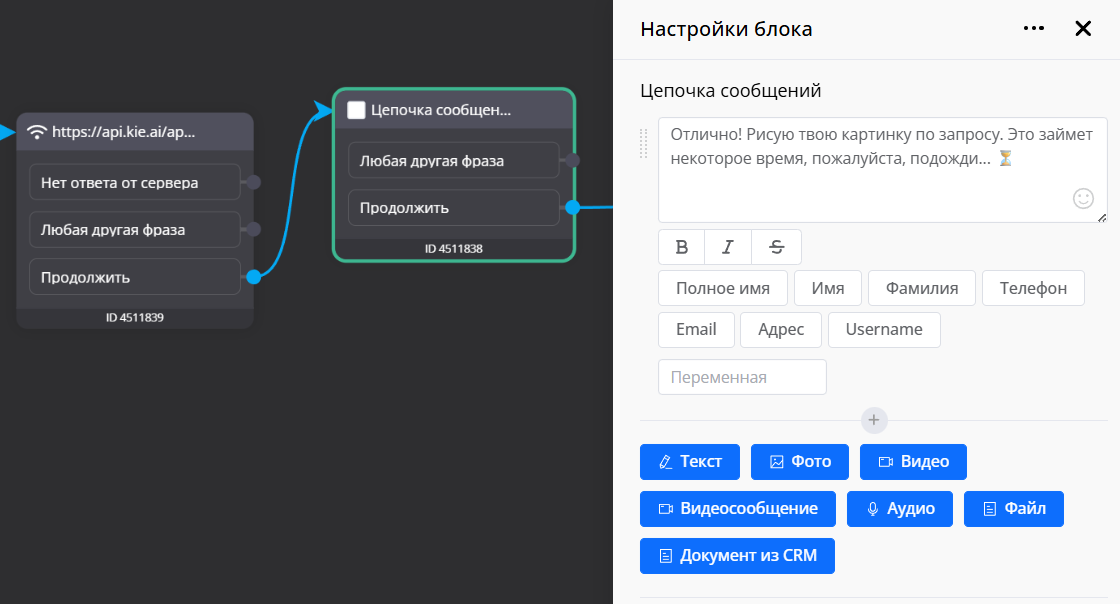Open the emoji picker in message field
The height and width of the screenshot is (604, 1120).
coord(1083,198)
